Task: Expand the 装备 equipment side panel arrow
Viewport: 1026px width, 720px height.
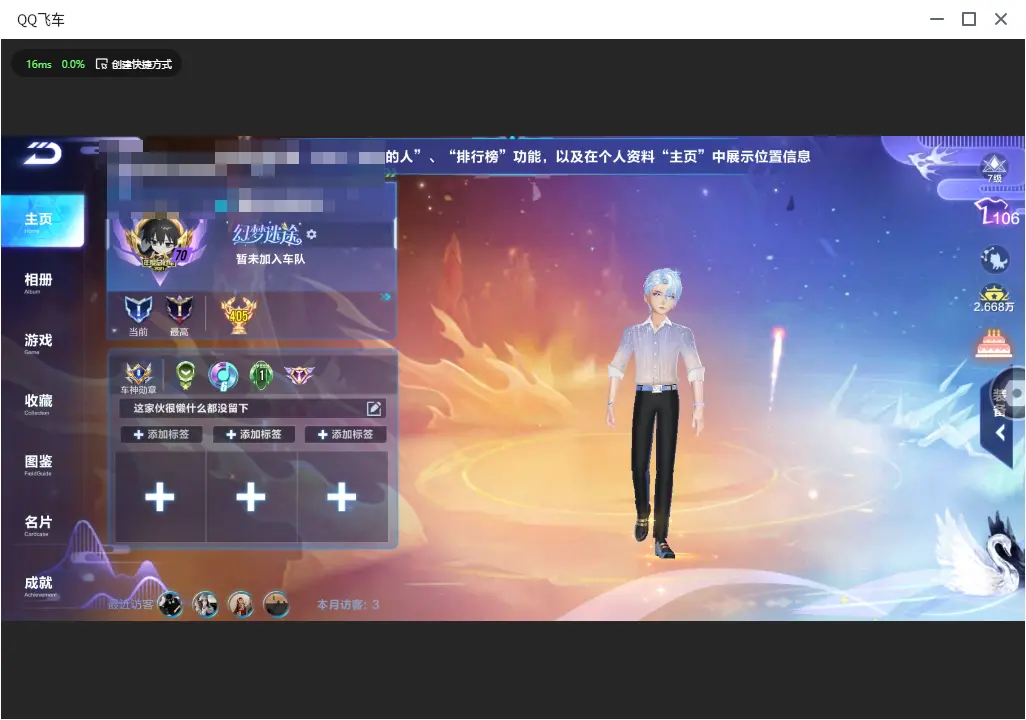Action: pyautogui.click(x=1000, y=433)
